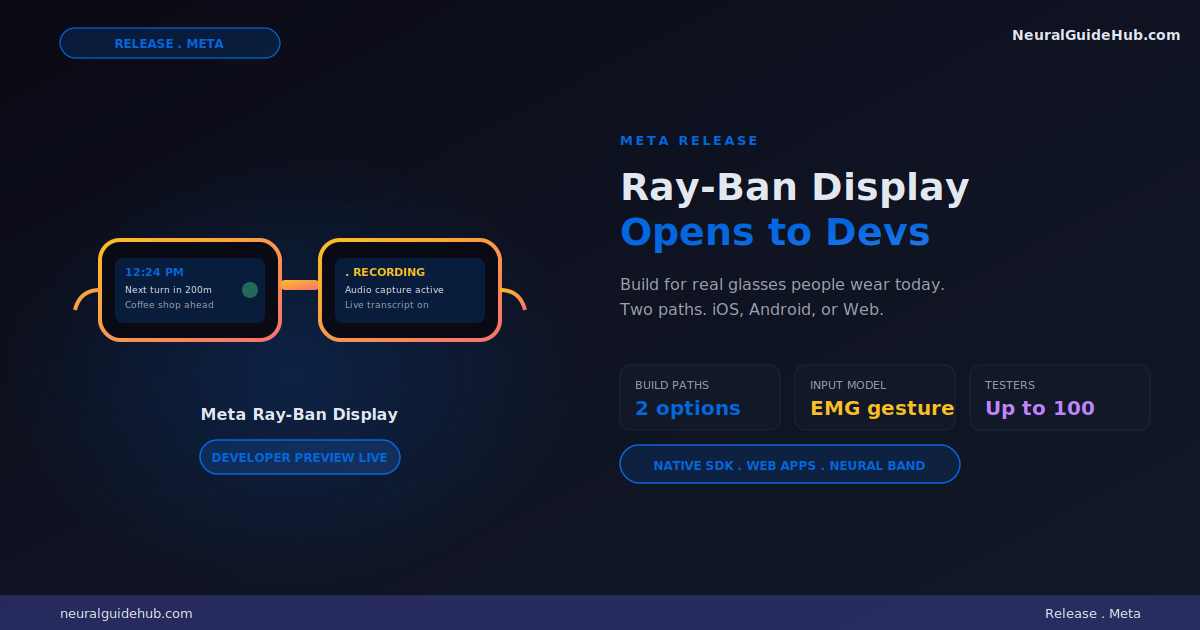Click 'Build for real glasses people wear today.' line

pyautogui.click(x=782, y=285)
